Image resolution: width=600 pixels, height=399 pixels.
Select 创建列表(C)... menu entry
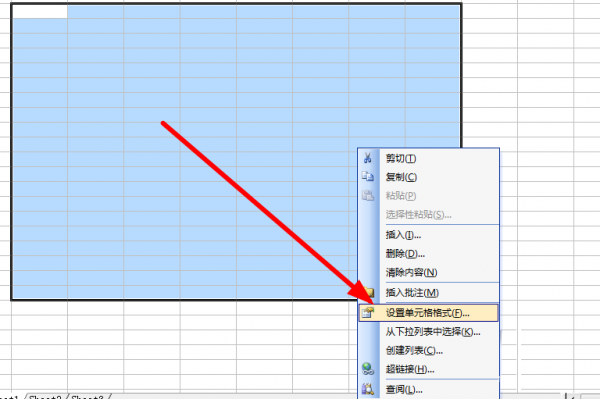click(x=414, y=350)
